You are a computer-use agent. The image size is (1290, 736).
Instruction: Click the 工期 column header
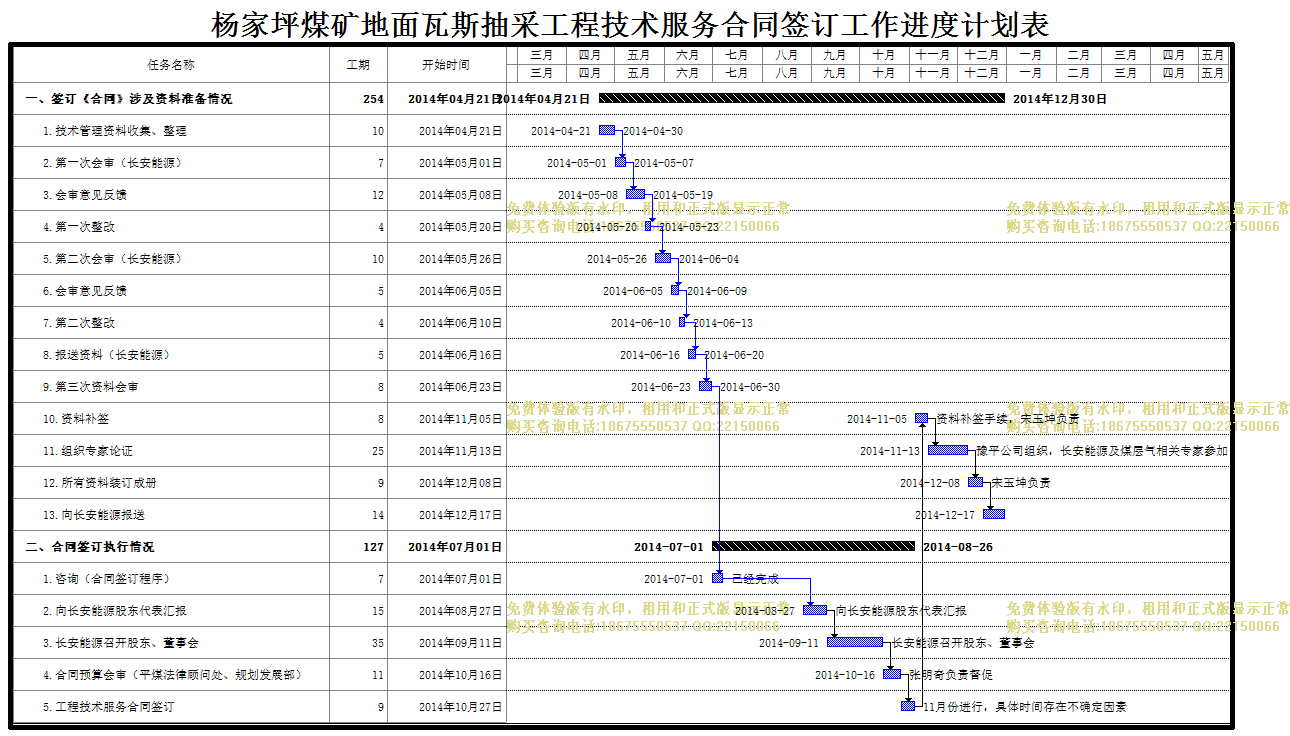(358, 64)
